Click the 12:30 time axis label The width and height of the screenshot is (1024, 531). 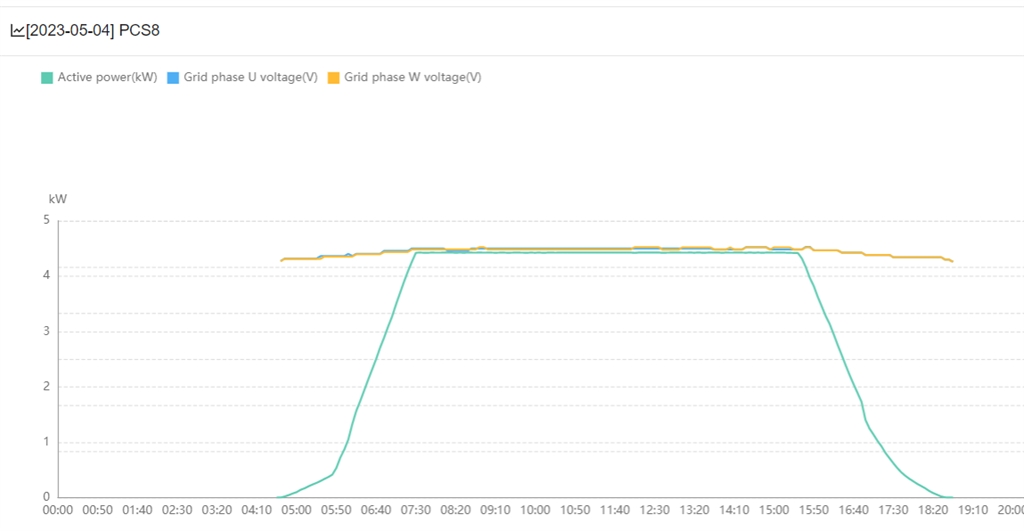pyautogui.click(x=655, y=510)
